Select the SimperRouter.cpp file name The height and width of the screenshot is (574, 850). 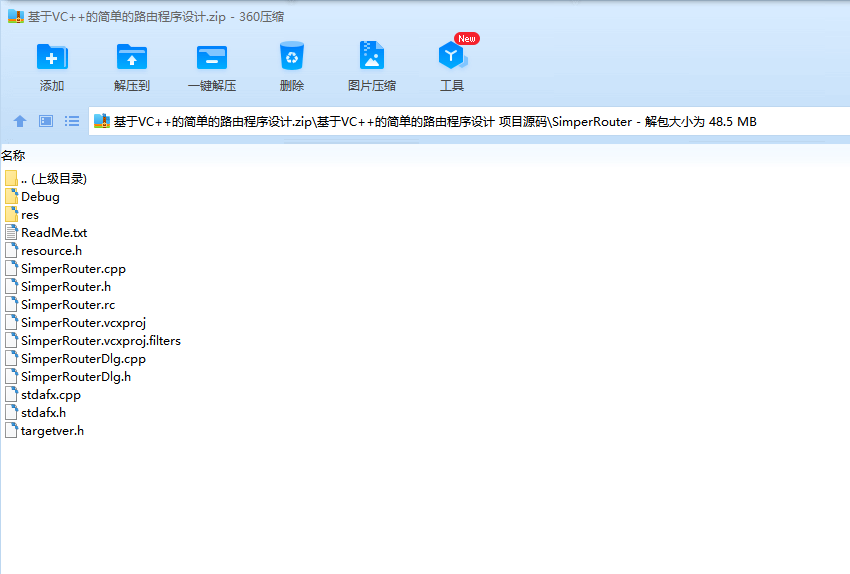pyautogui.click(x=73, y=269)
